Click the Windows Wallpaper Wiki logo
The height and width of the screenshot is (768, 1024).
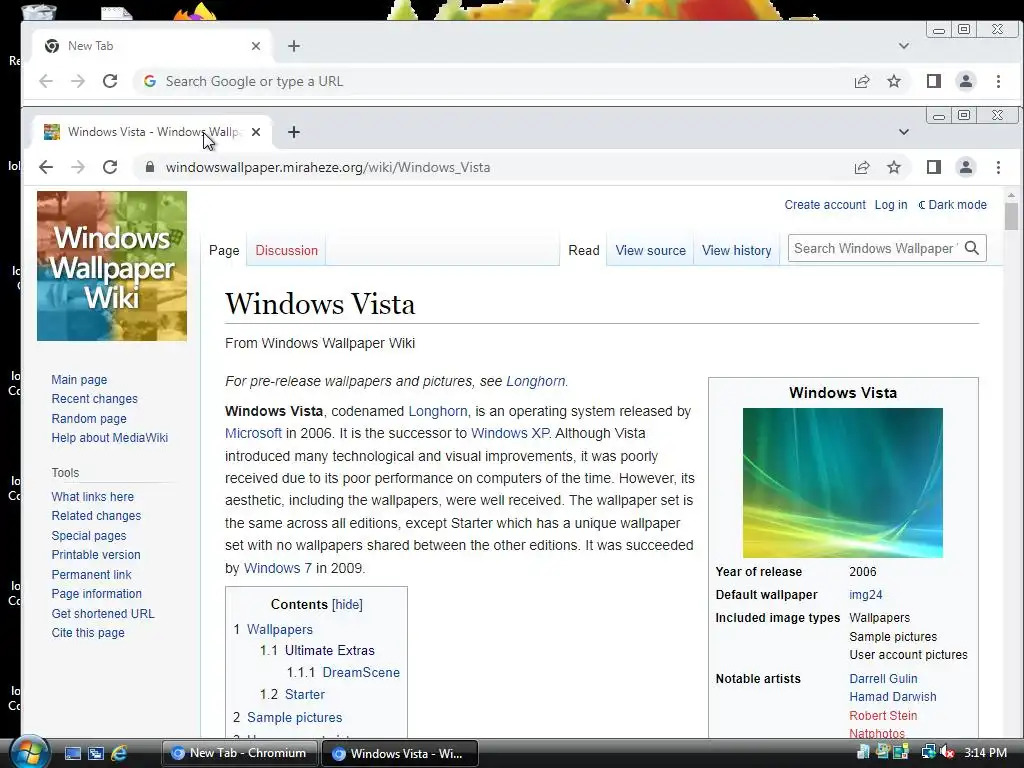[x=112, y=266]
